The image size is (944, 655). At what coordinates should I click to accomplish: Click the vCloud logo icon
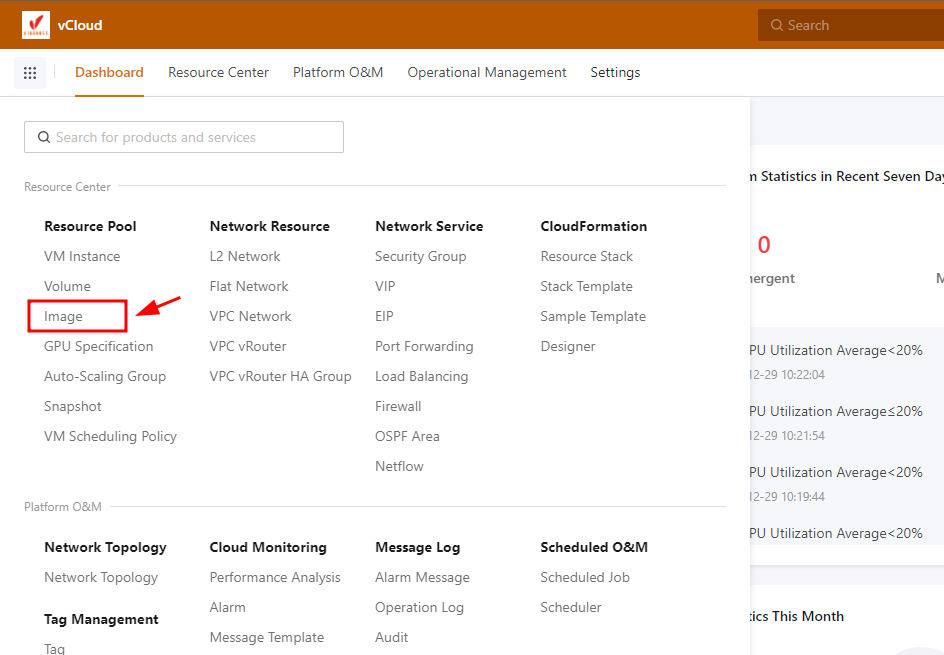[36, 25]
